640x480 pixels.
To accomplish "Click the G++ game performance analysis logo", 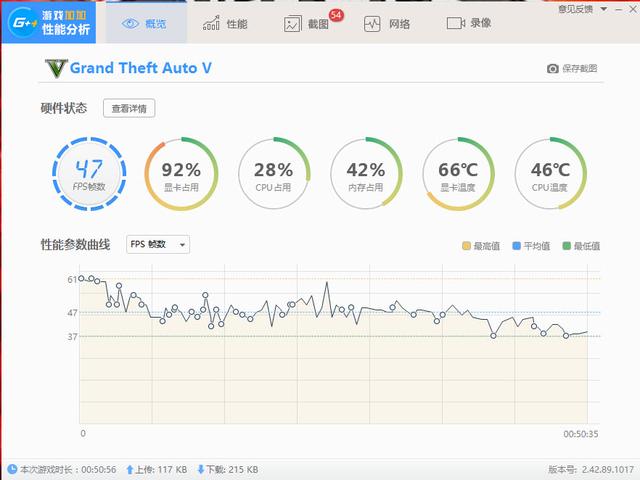I will pos(49,22).
